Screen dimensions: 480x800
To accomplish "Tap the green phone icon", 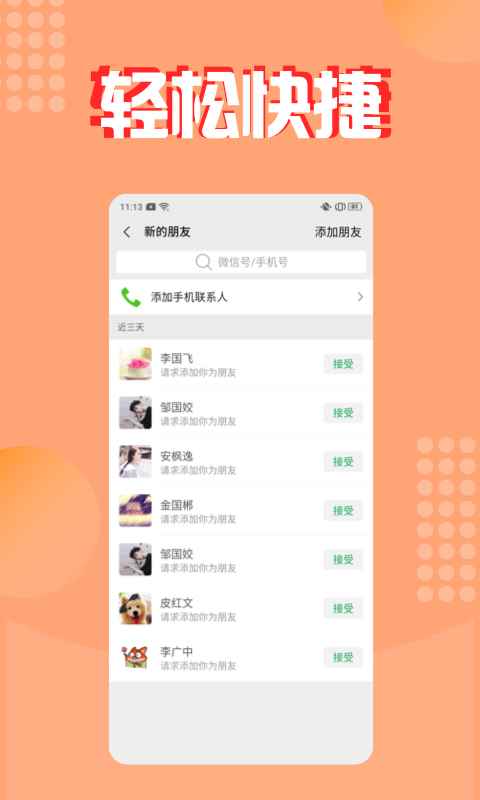I will (131, 297).
